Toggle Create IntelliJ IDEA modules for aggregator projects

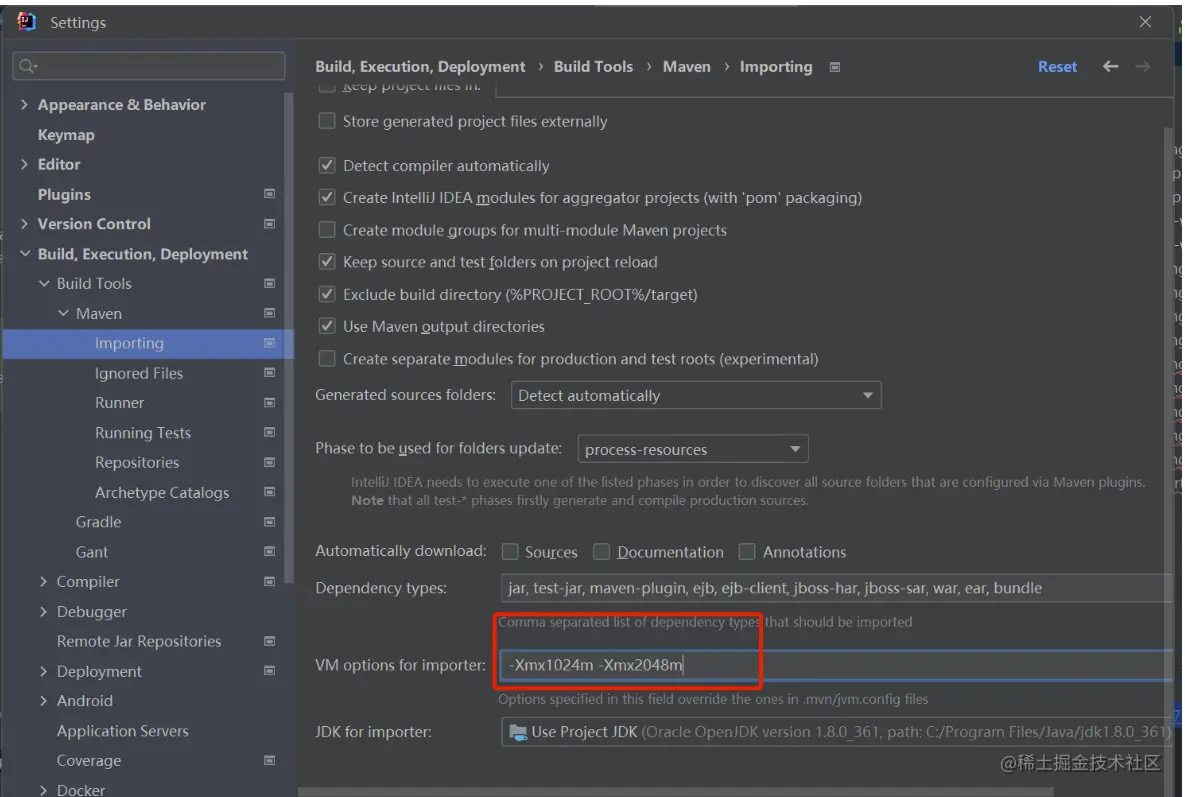(327, 197)
